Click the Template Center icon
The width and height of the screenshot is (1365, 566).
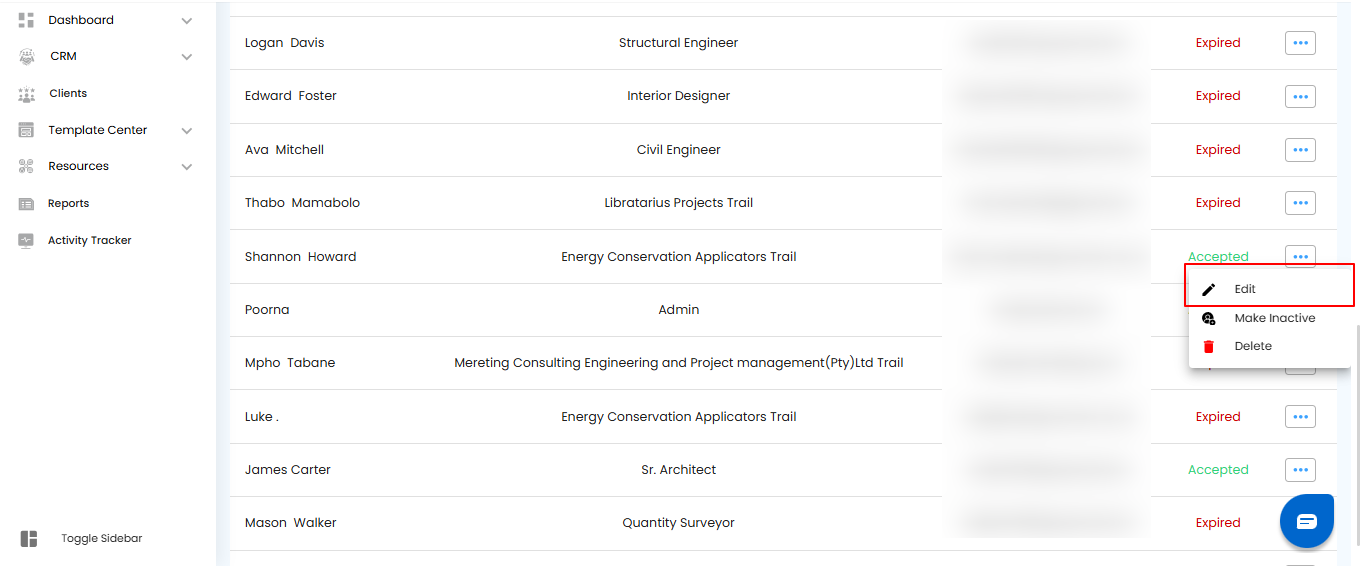(27, 131)
